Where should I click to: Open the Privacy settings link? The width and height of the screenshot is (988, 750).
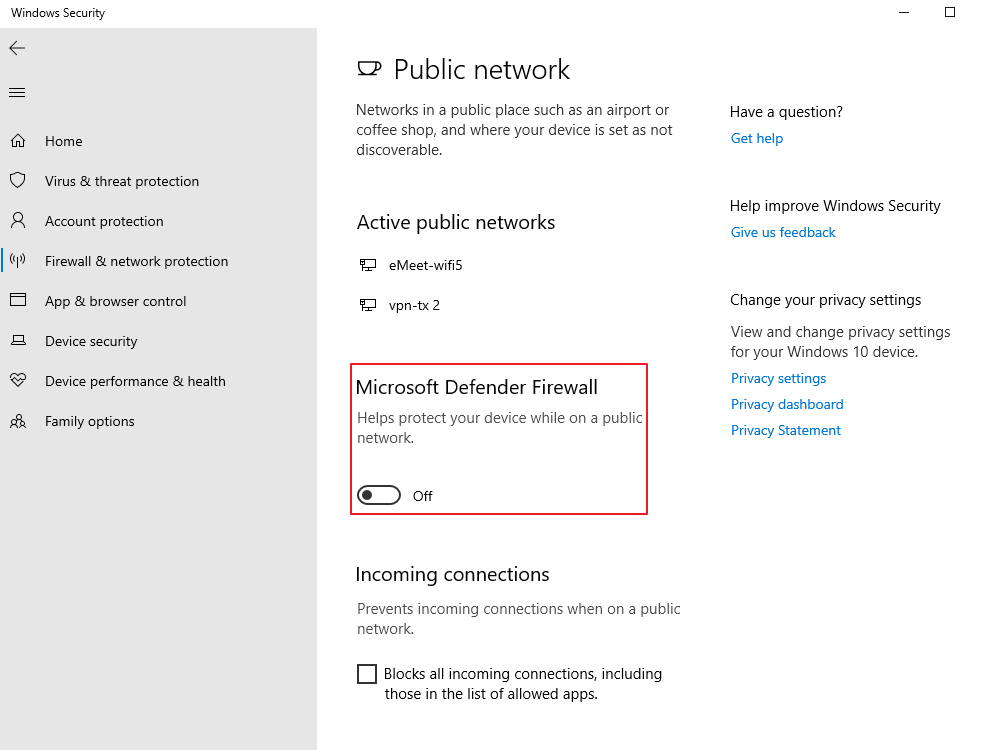point(778,378)
